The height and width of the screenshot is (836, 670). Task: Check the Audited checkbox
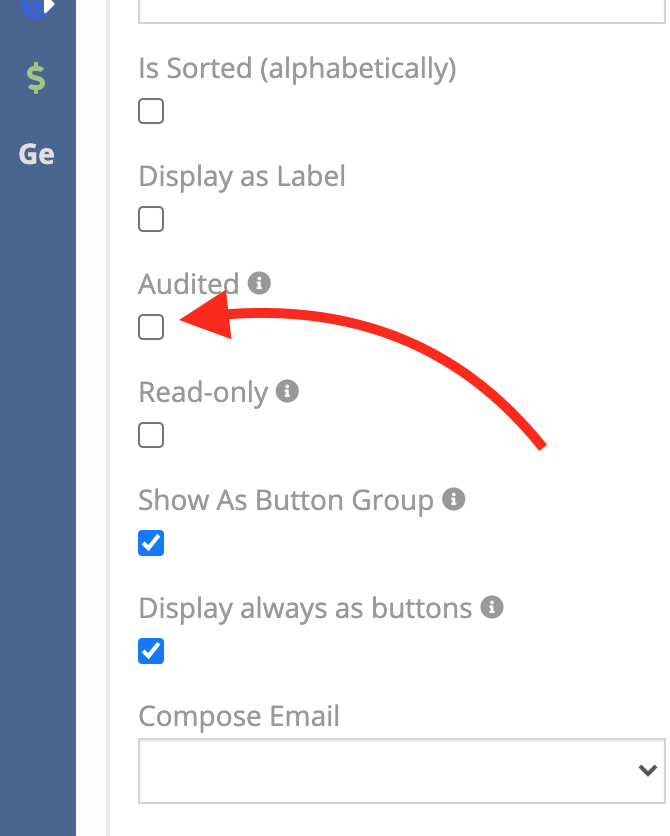(151, 327)
